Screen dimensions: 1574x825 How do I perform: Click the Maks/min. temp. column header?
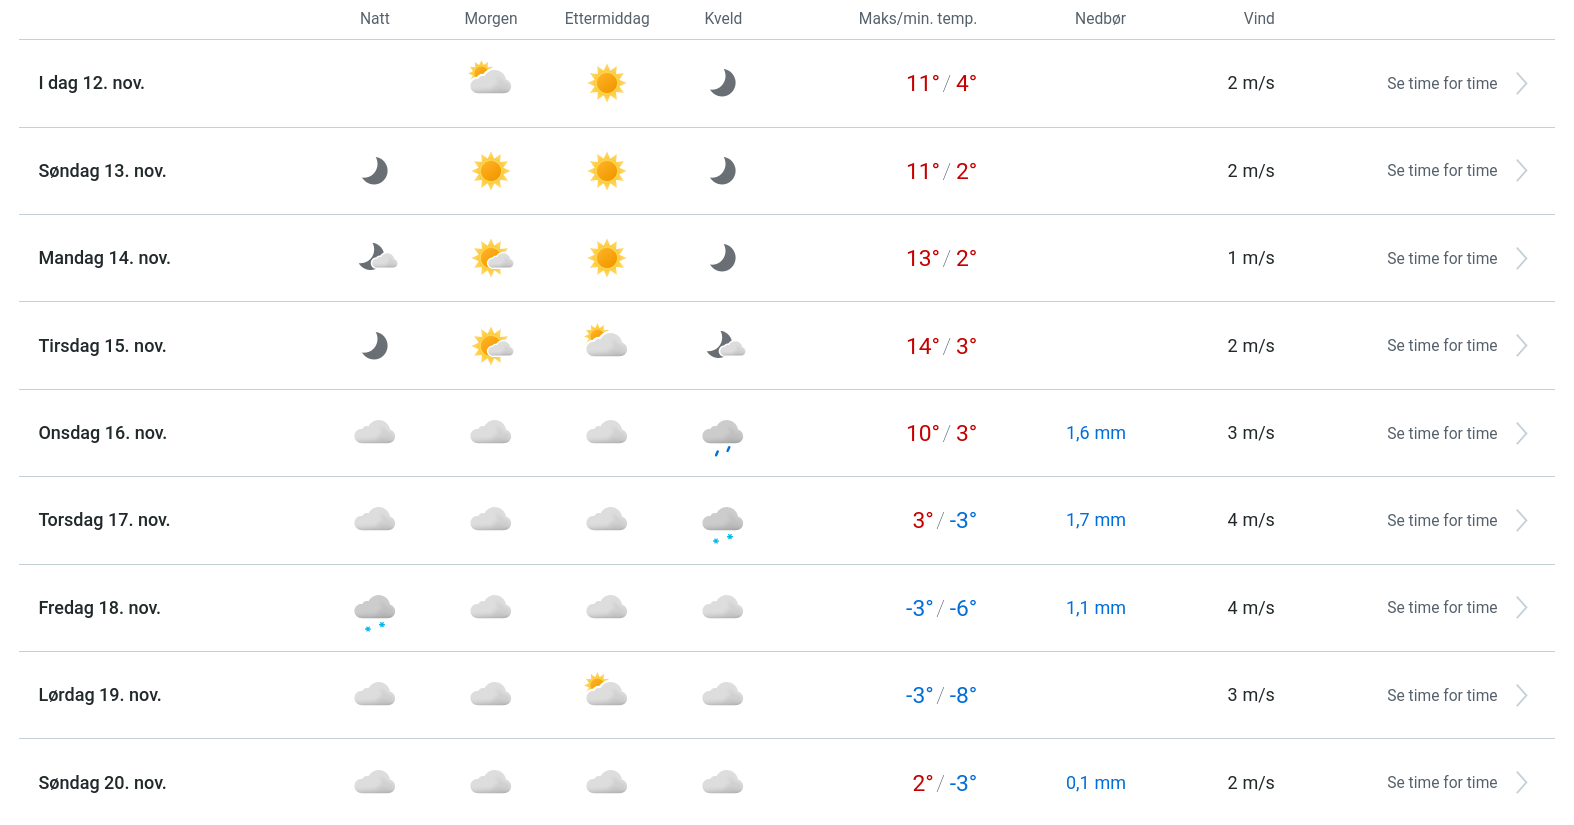(917, 19)
